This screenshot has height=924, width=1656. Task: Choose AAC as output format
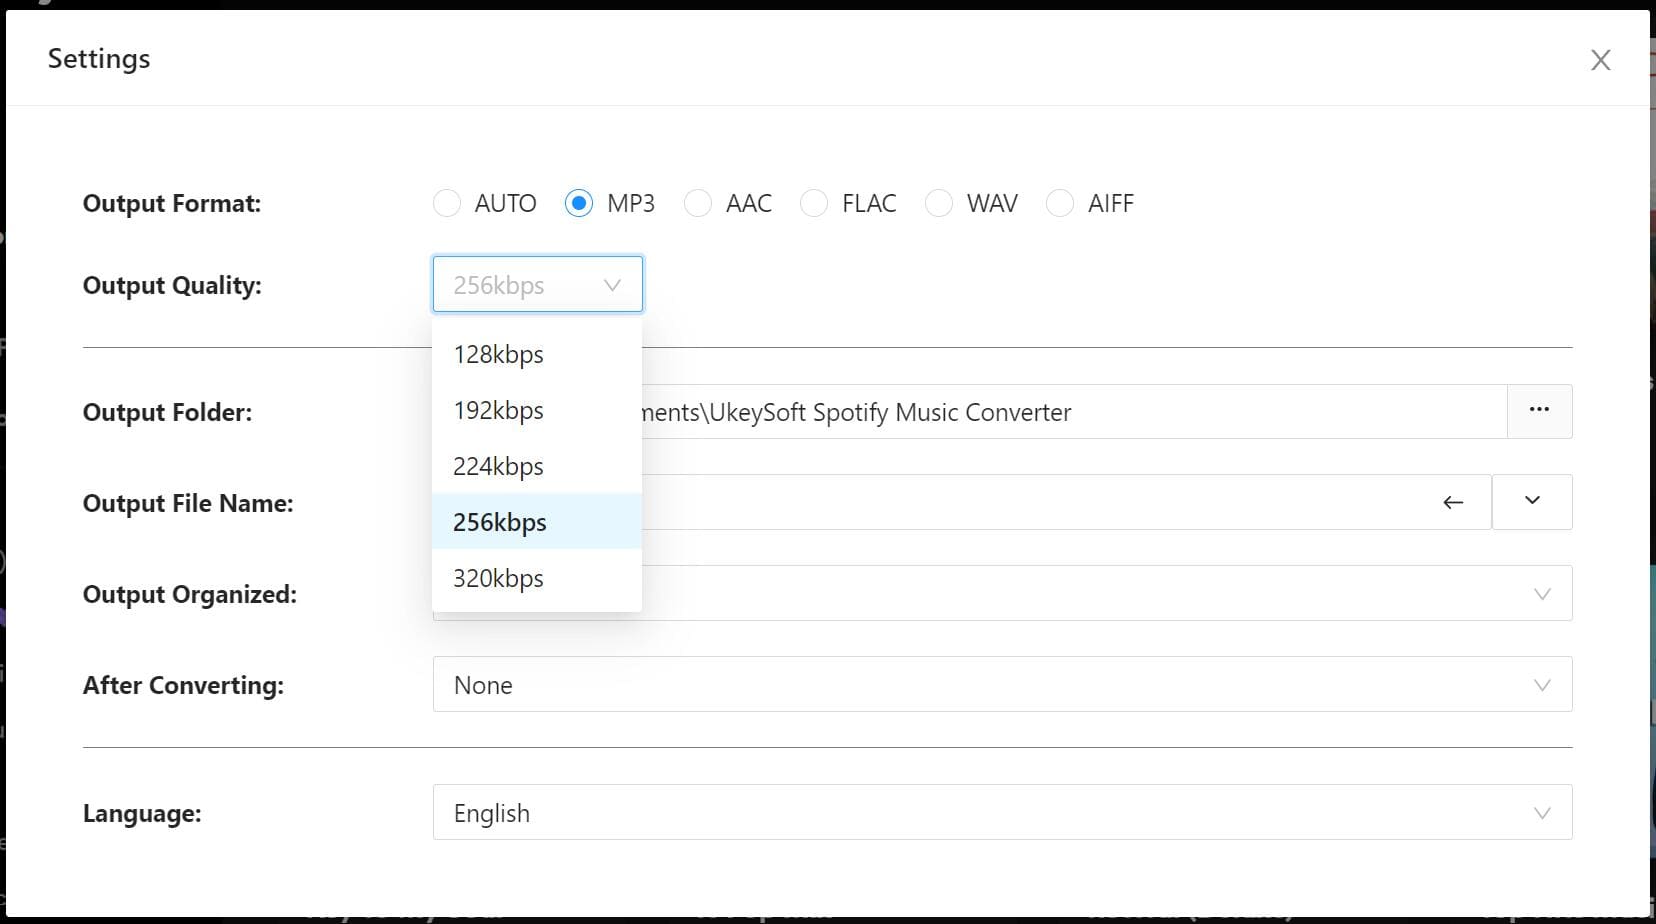[697, 203]
